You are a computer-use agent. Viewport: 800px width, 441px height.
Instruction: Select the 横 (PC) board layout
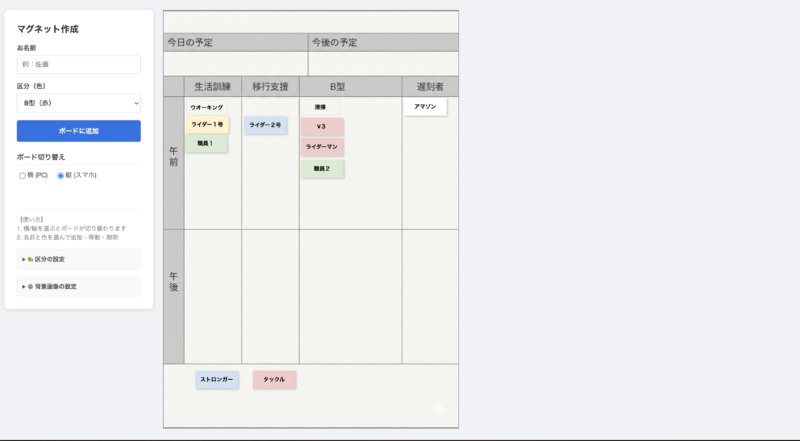click(x=23, y=176)
